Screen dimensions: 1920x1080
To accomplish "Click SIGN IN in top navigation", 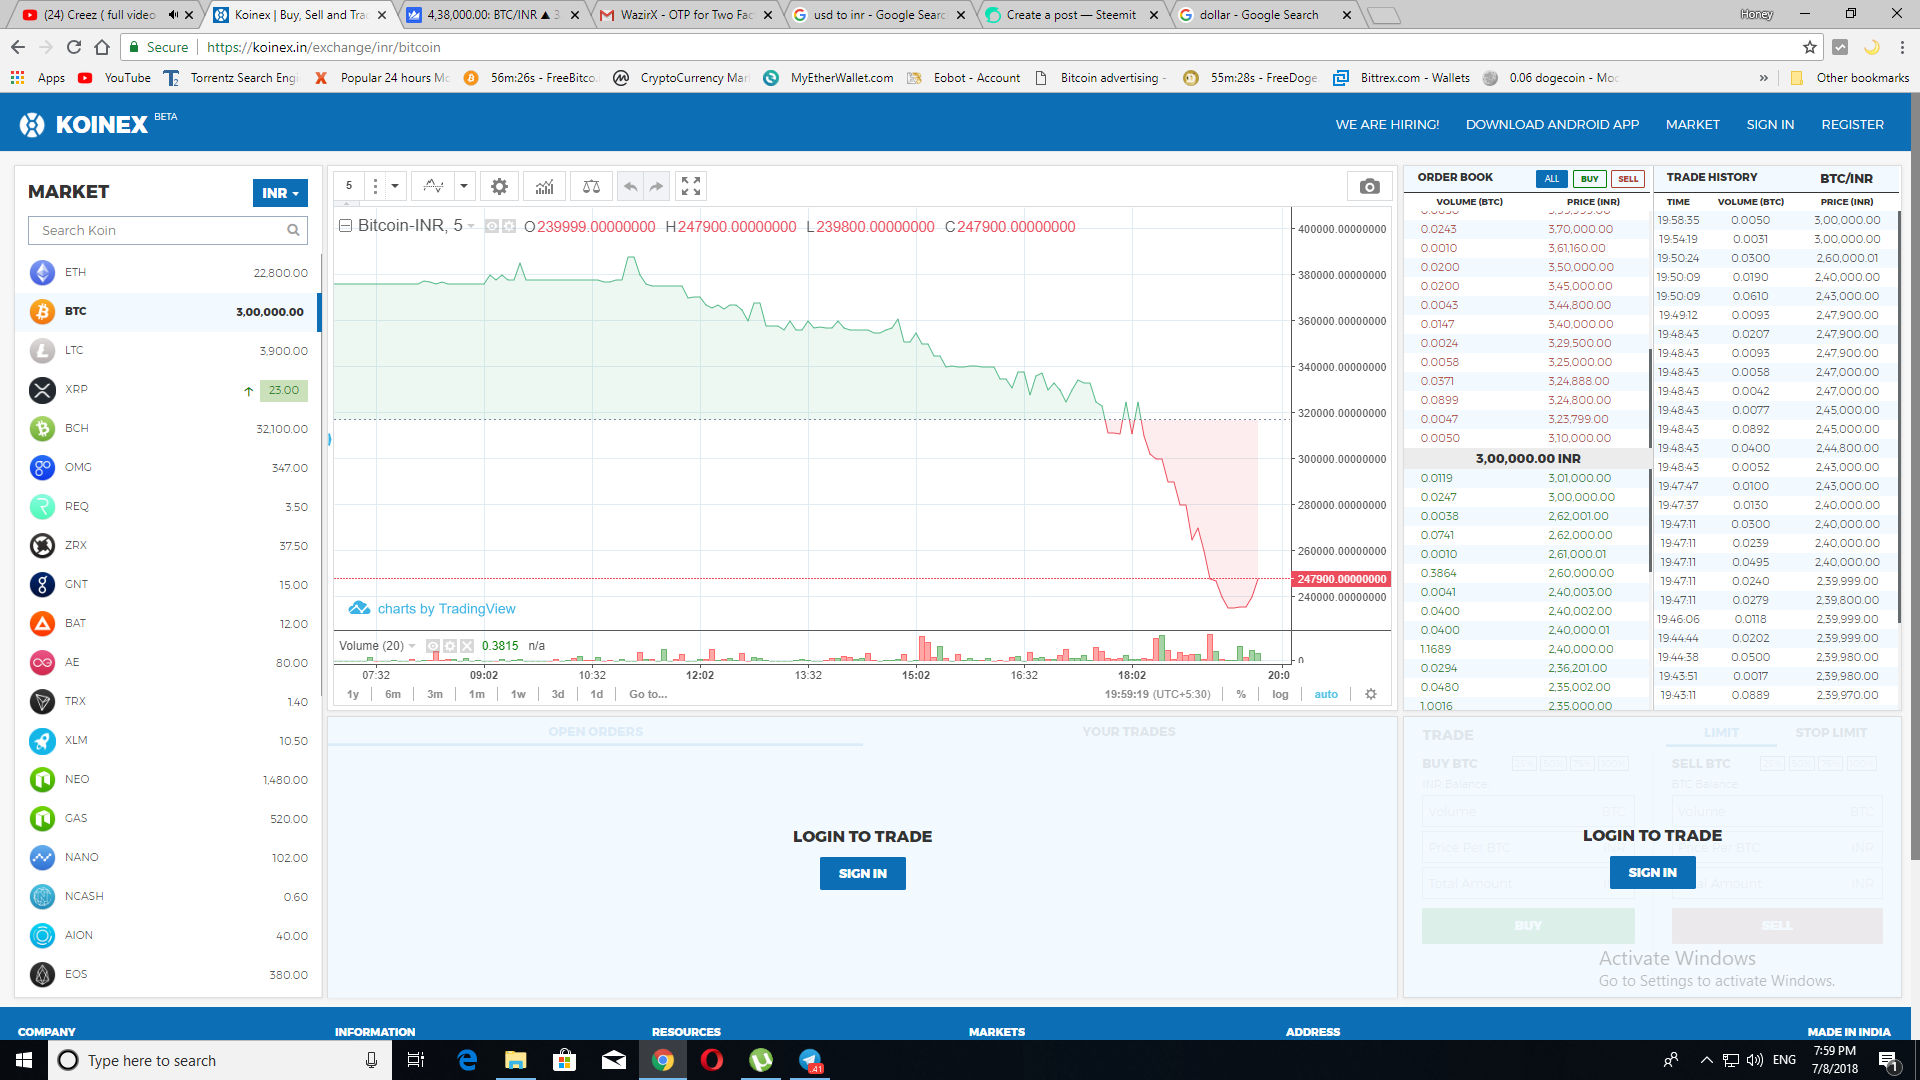I will pos(1770,125).
